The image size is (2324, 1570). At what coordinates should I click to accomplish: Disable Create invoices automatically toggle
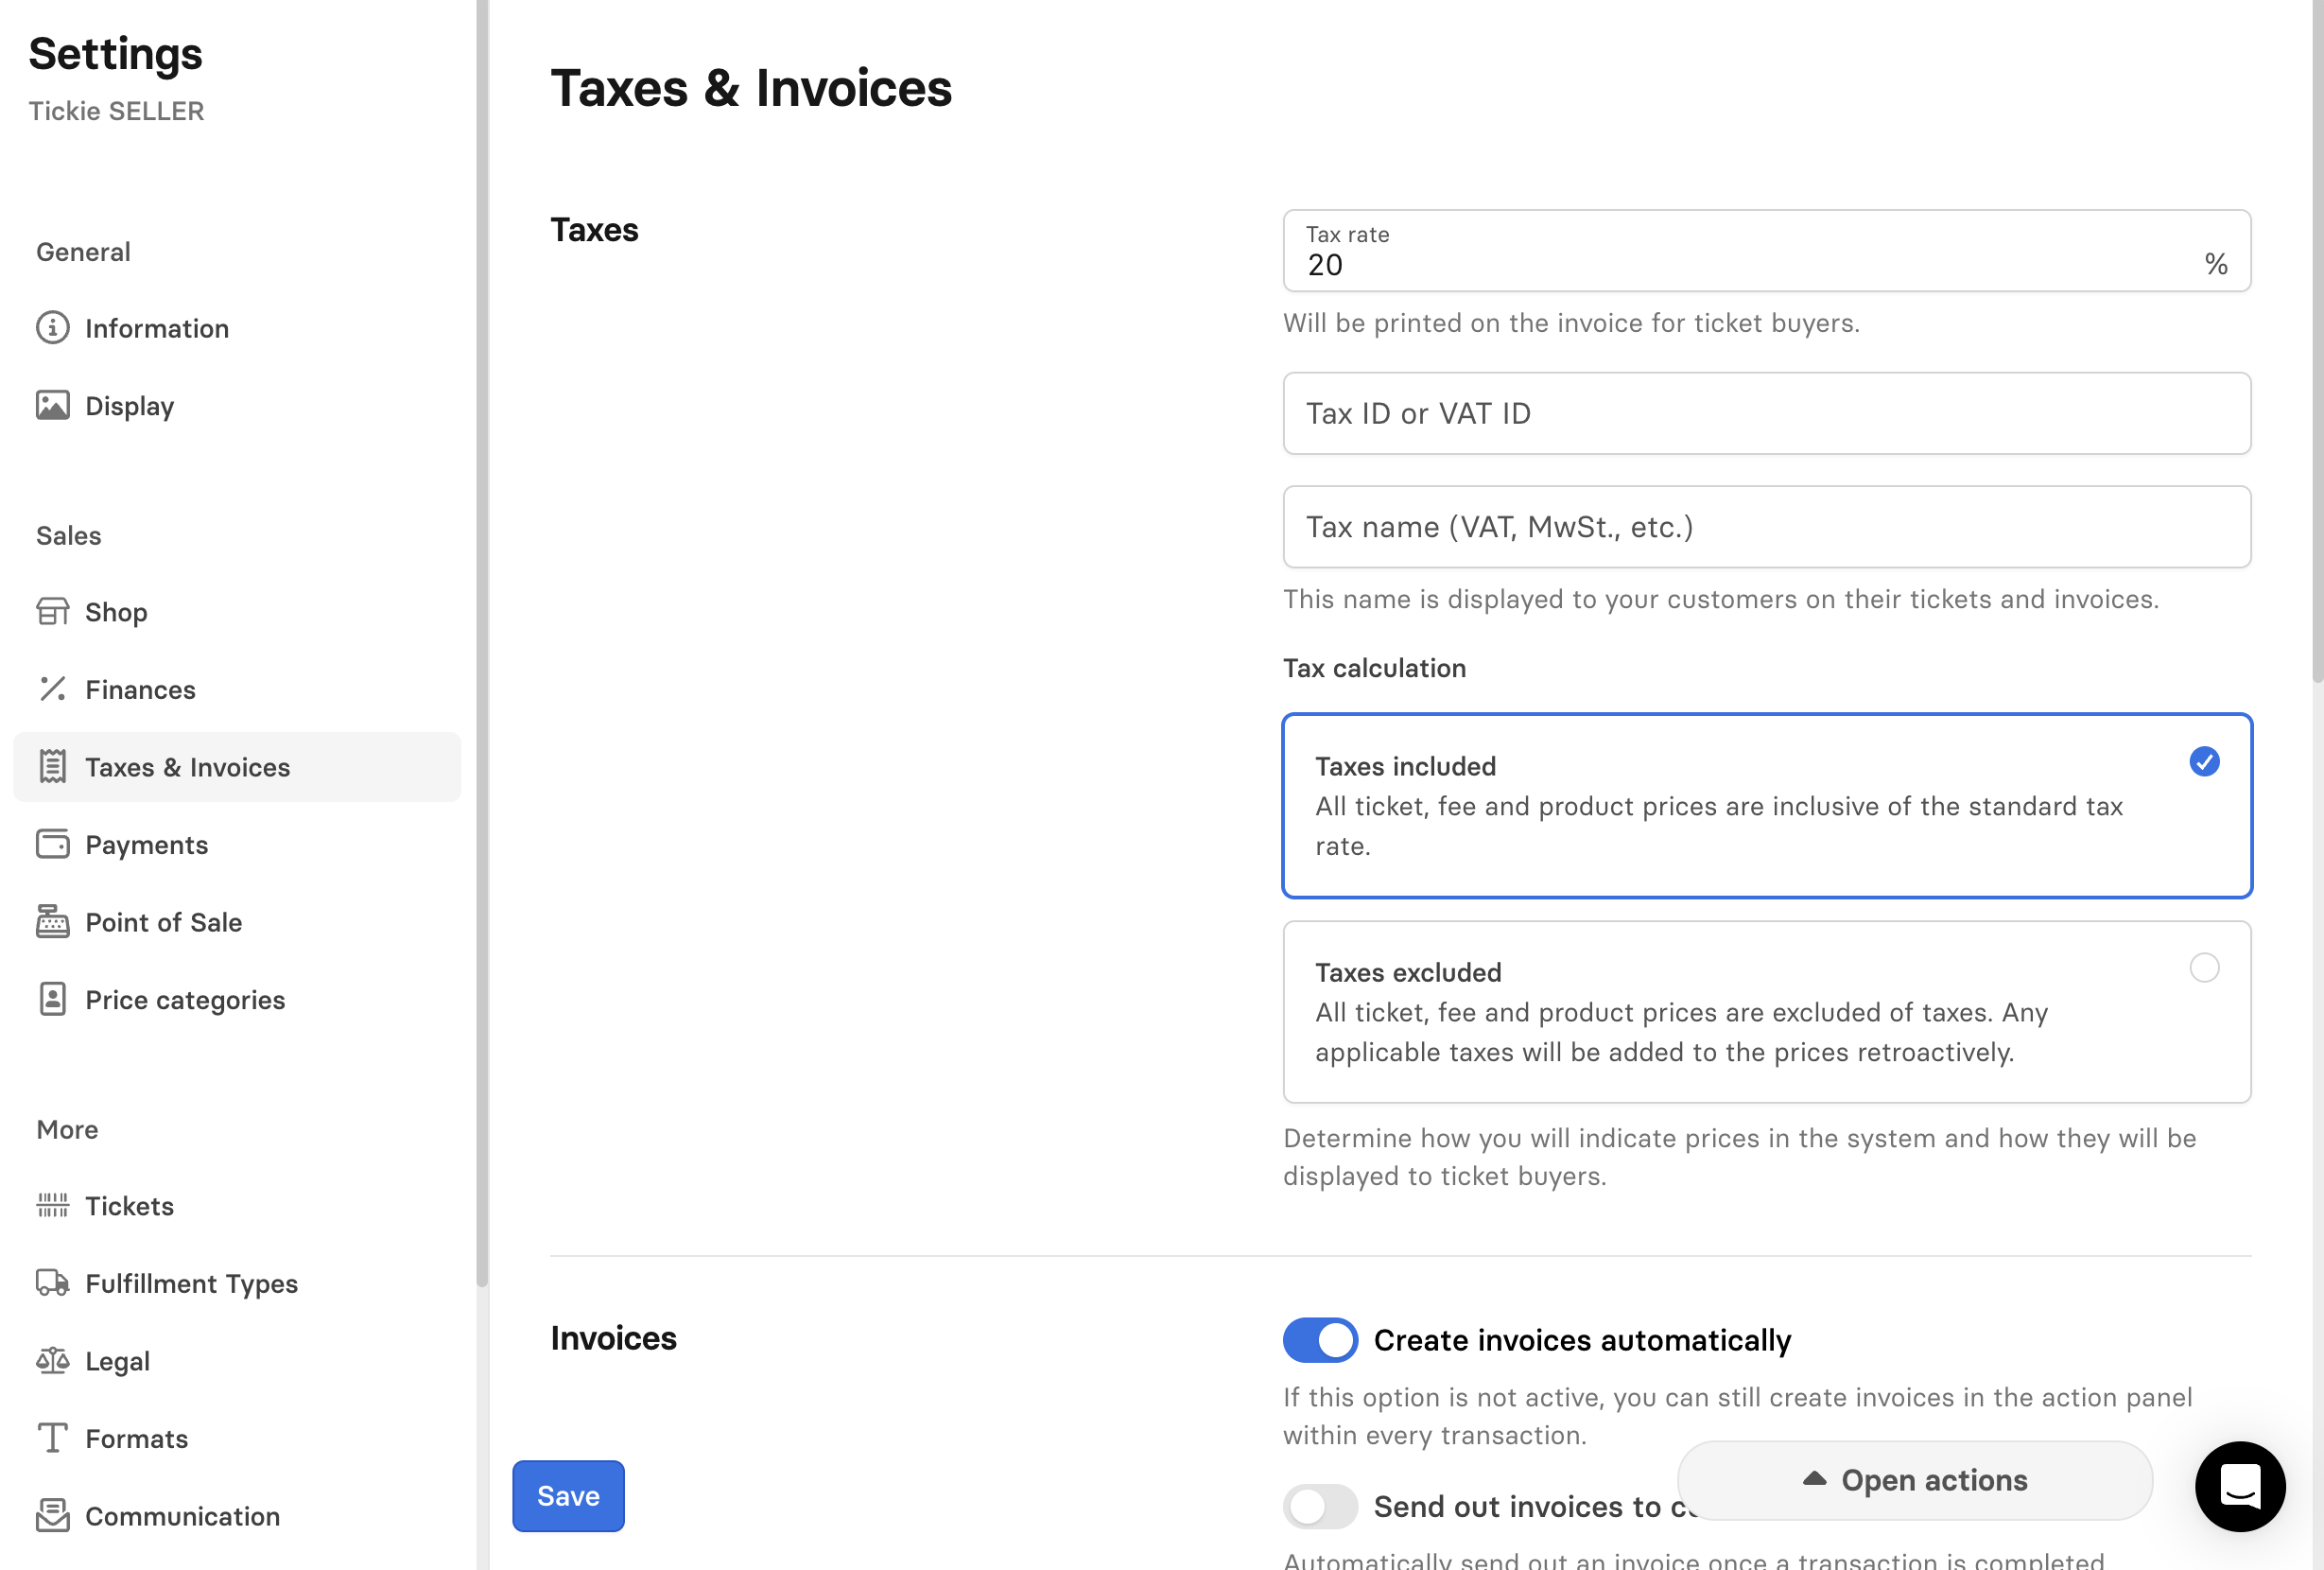tap(1320, 1340)
